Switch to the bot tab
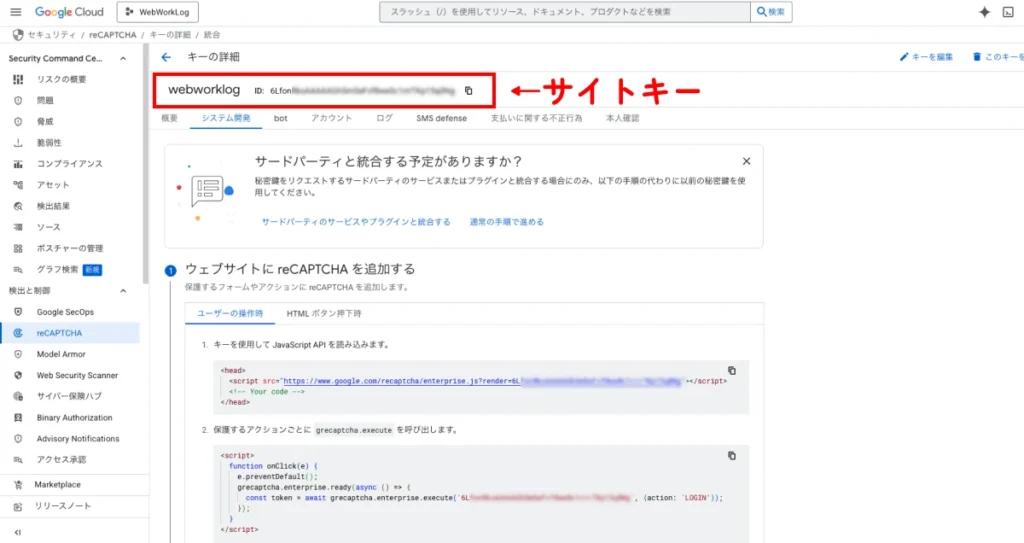1024x543 pixels. pos(281,118)
